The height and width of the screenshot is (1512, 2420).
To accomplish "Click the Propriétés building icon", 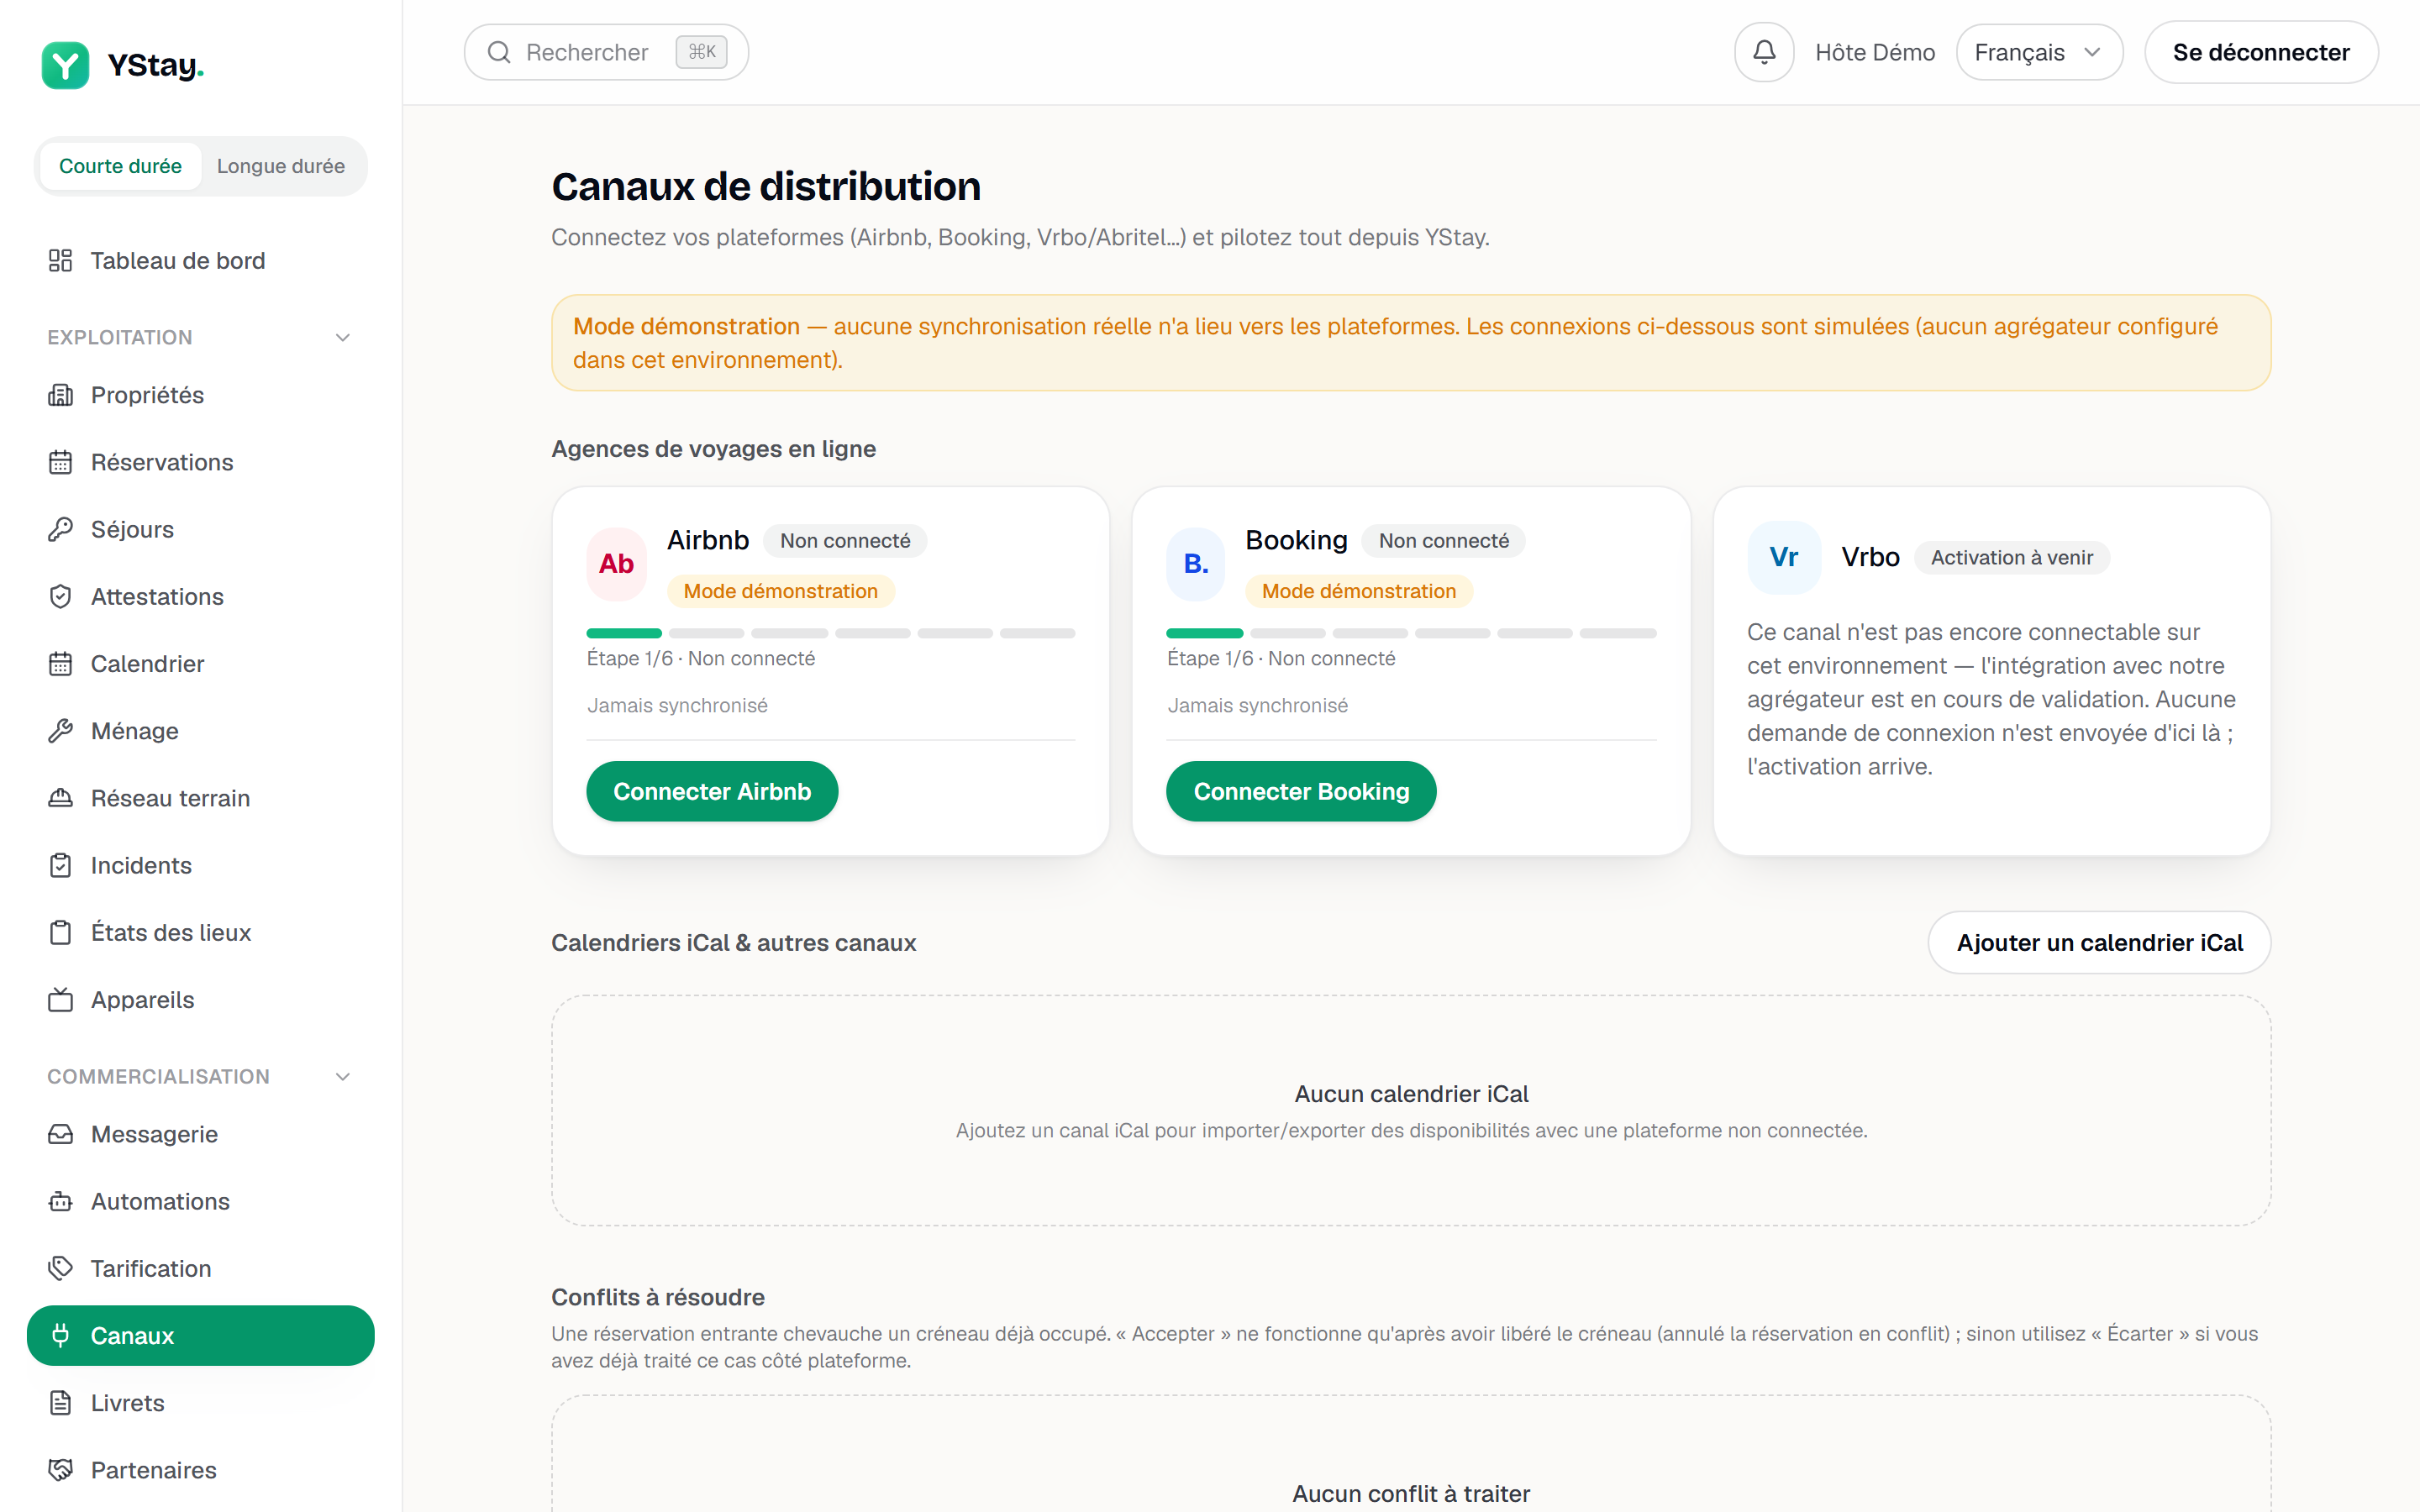I will (60, 395).
